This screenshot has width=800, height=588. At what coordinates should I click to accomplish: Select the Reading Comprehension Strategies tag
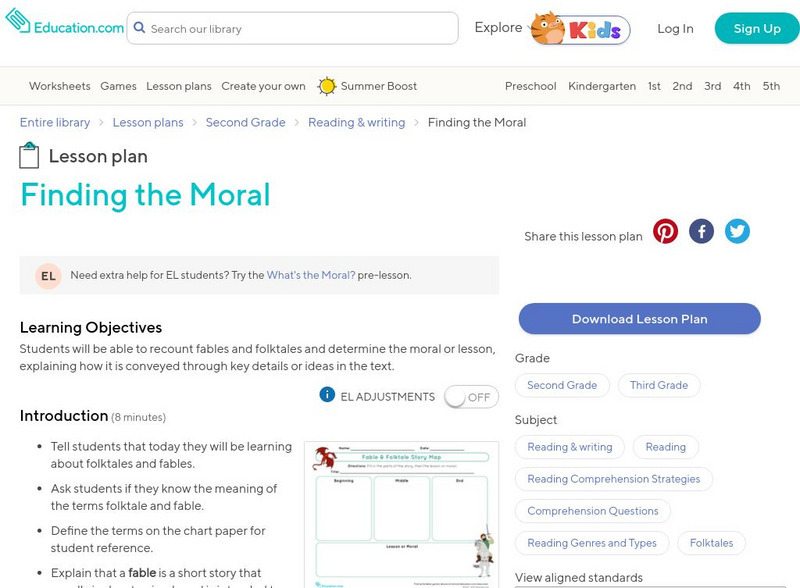(613, 479)
